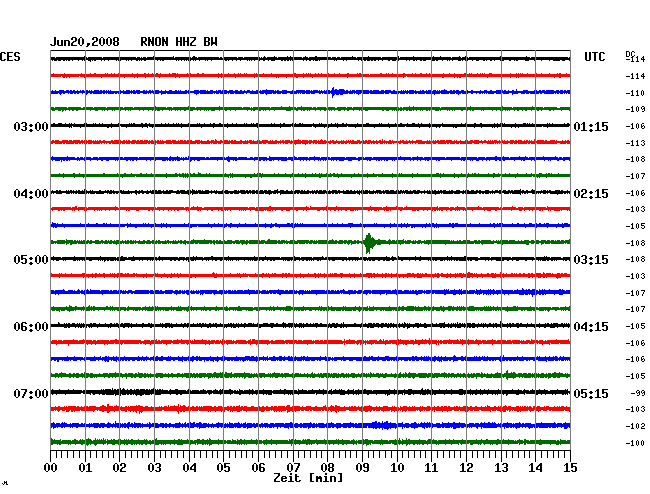Select the 04:00 local time label
The width and height of the screenshot is (650, 494).
tap(31, 194)
